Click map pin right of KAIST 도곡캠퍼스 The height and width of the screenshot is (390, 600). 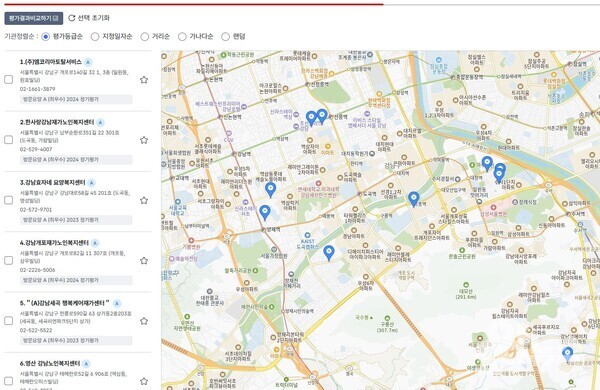click(329, 253)
